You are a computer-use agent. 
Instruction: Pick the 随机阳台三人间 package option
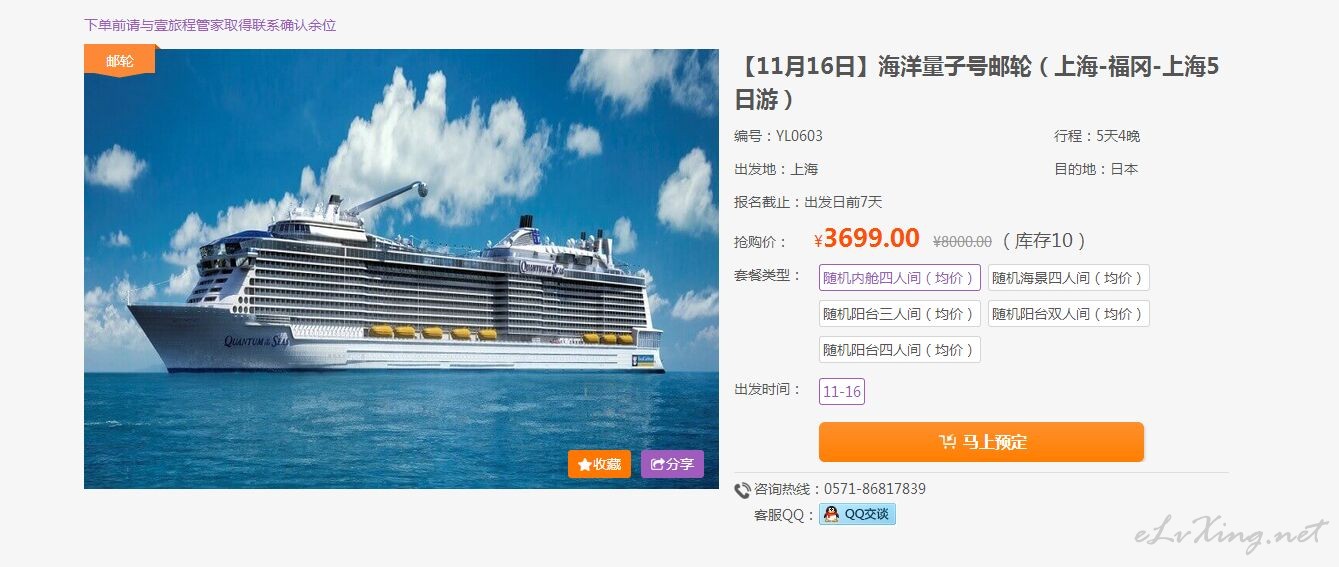(x=899, y=313)
